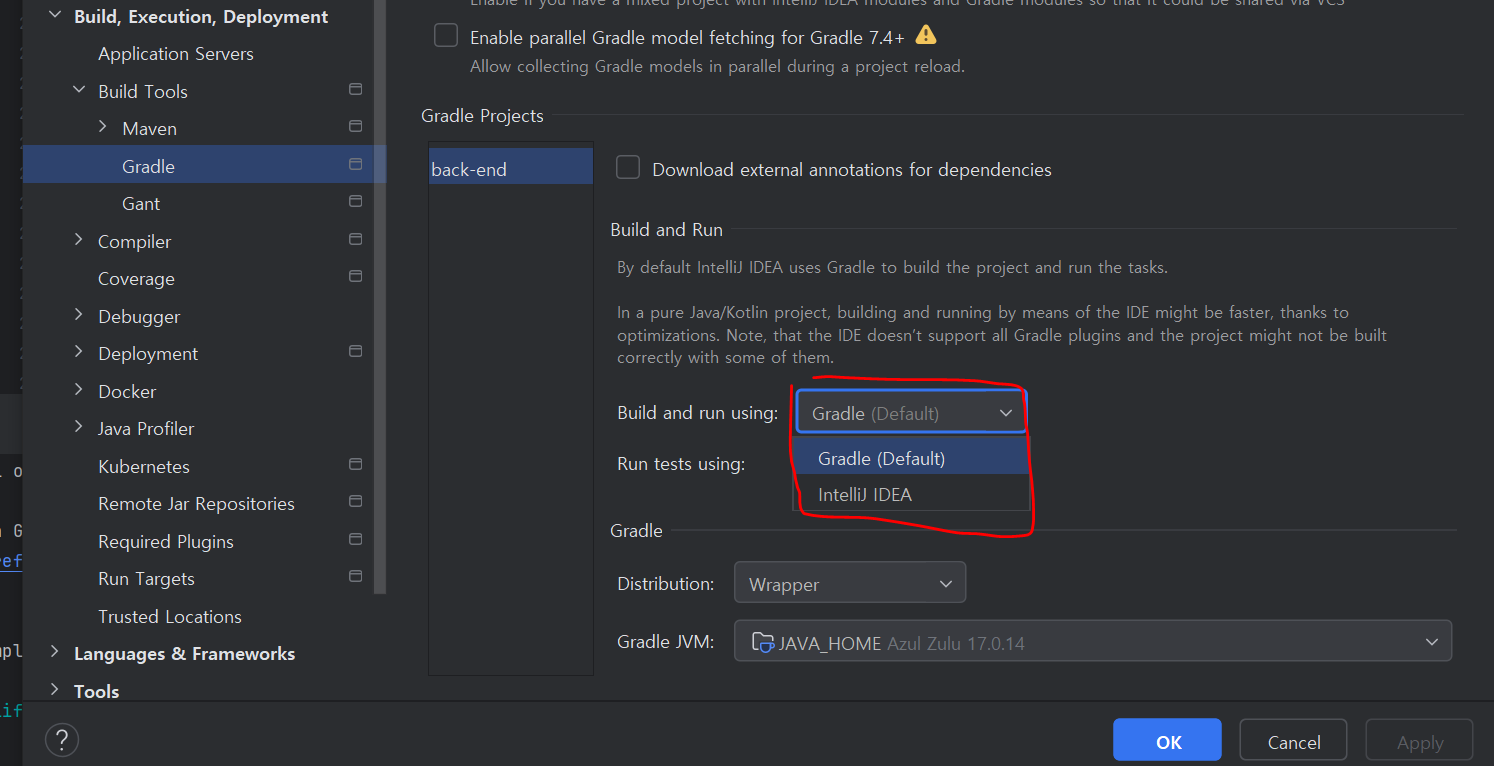1494x766 pixels.
Task: Open the Required Plugins page
Action: pos(166,542)
